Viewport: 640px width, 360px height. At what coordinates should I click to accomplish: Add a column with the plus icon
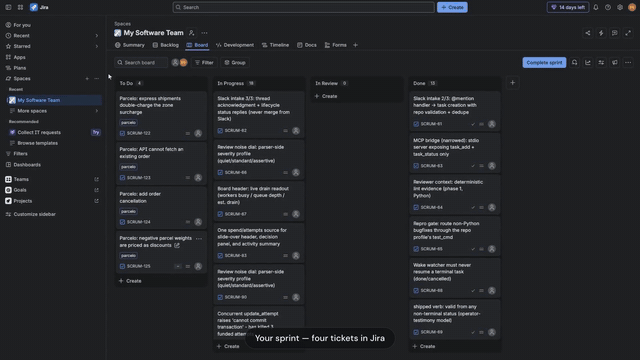[x=513, y=83]
